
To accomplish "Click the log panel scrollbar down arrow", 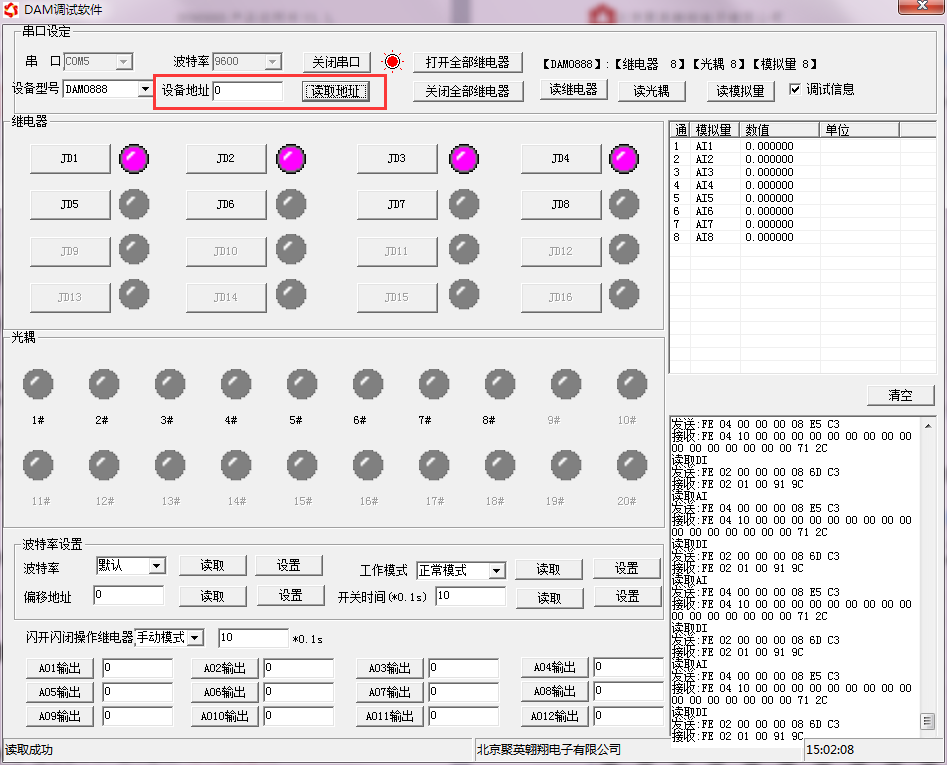I will pos(928,722).
